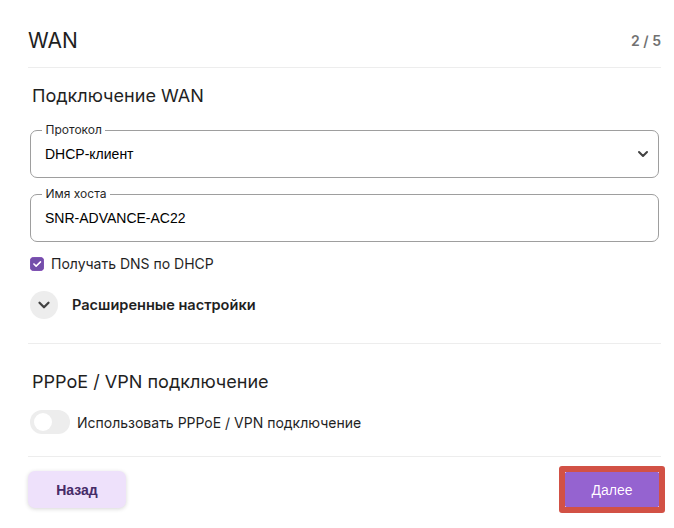
Task: Expand the Расширенные настройки section
Action: click(x=163, y=305)
